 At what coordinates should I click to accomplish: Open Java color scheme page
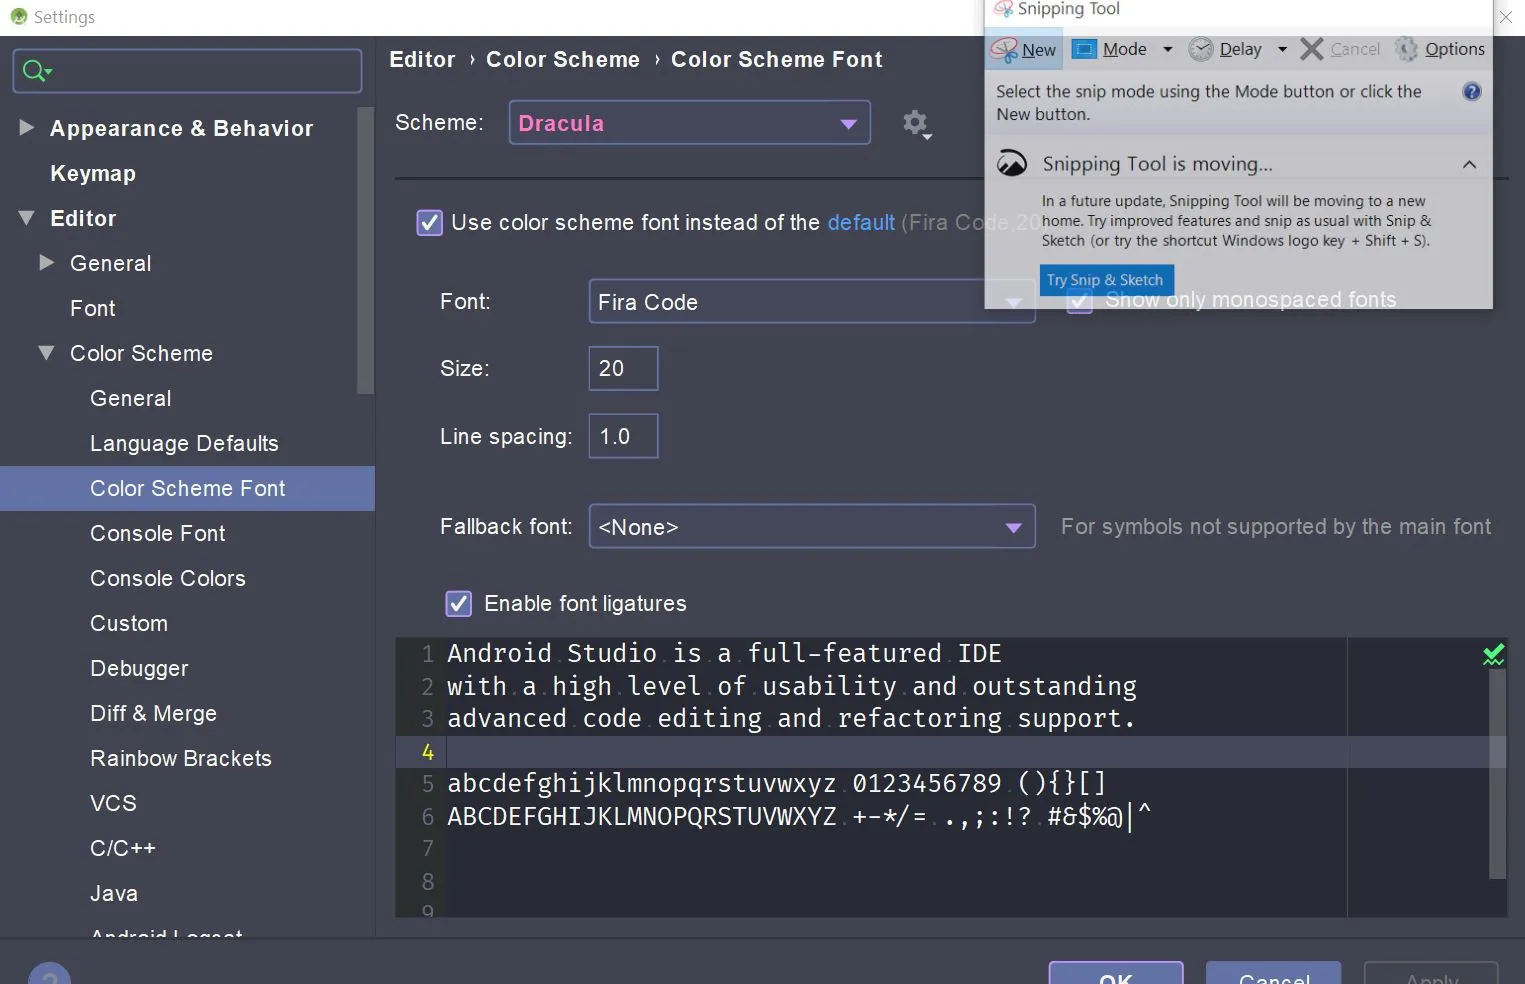[114, 894]
